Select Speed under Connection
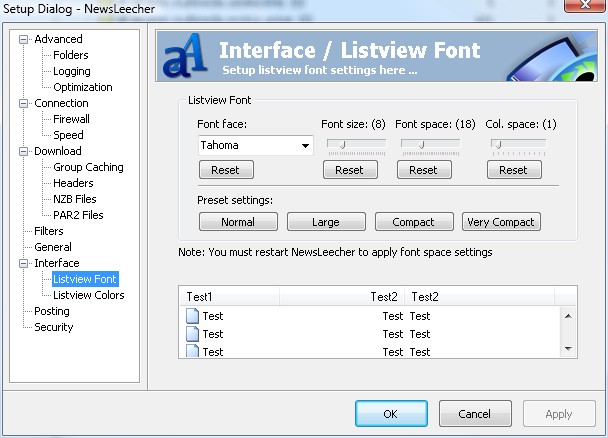Viewport: 608px width, 438px height. (68, 135)
